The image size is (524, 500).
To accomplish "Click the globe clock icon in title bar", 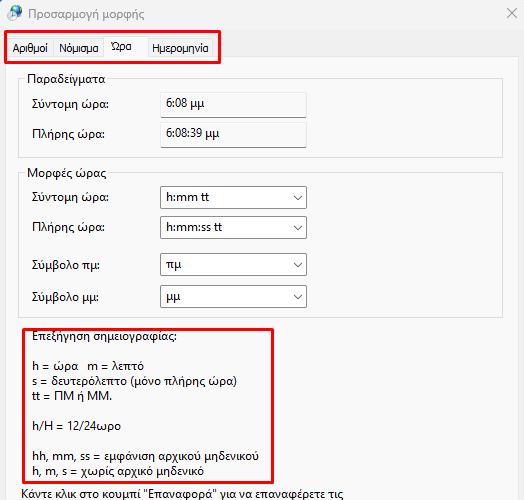I will point(15,13).
